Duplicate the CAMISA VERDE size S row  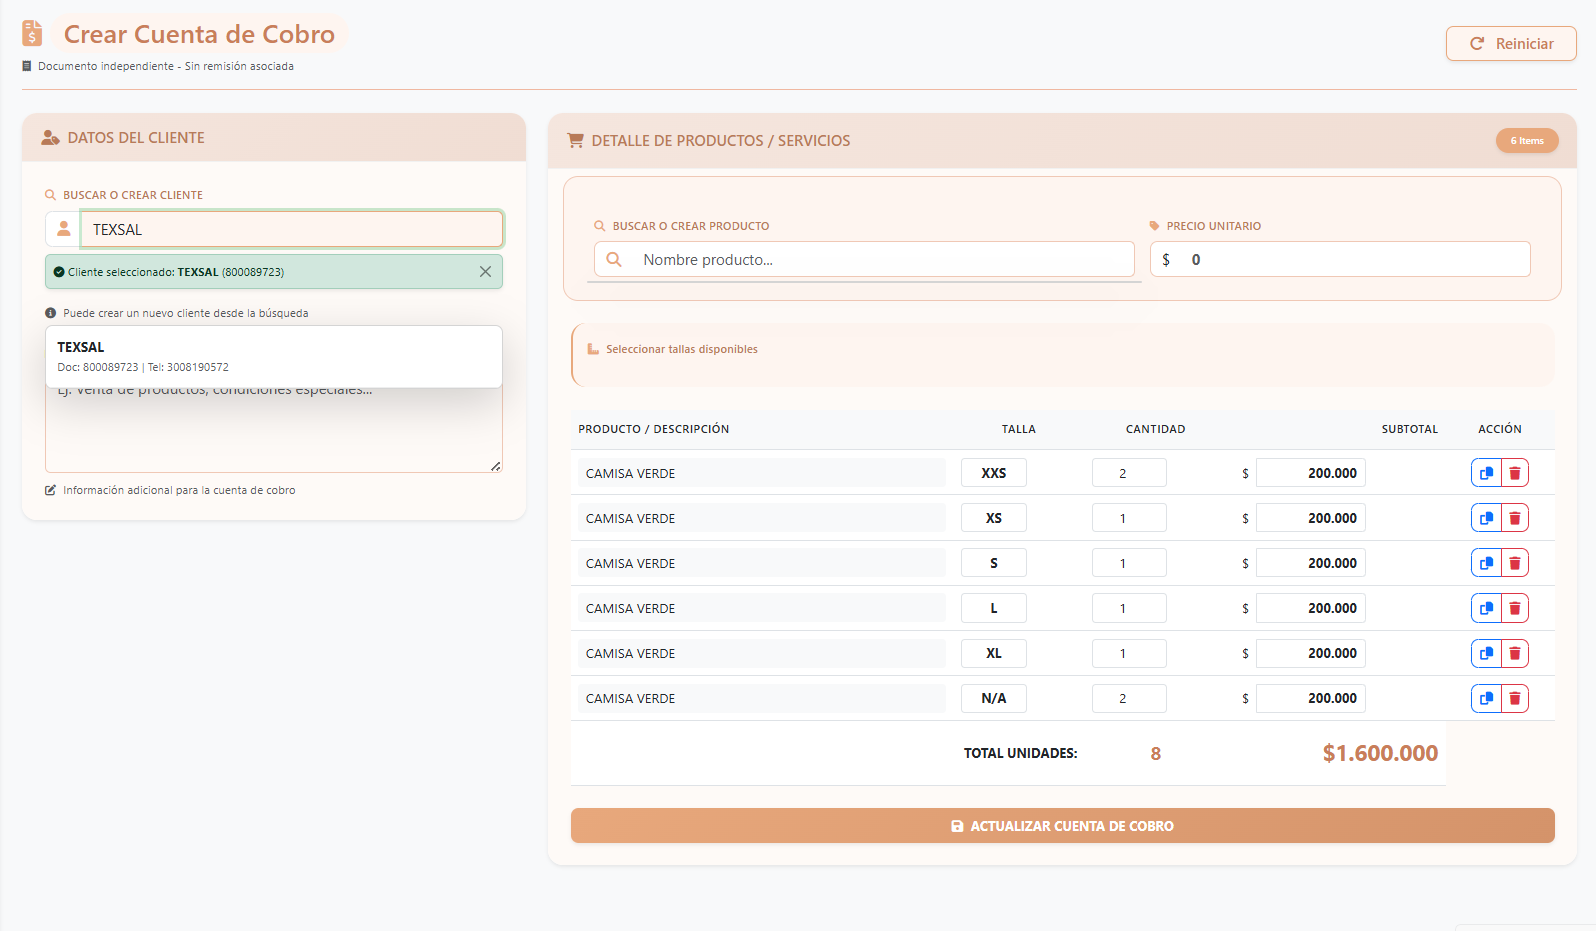1486,563
